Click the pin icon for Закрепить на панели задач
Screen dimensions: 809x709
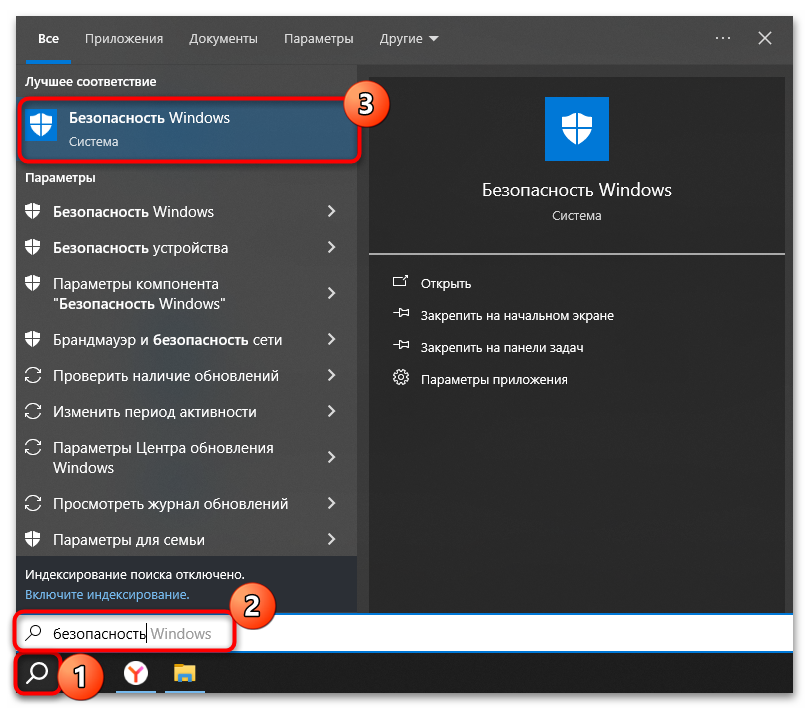399,347
